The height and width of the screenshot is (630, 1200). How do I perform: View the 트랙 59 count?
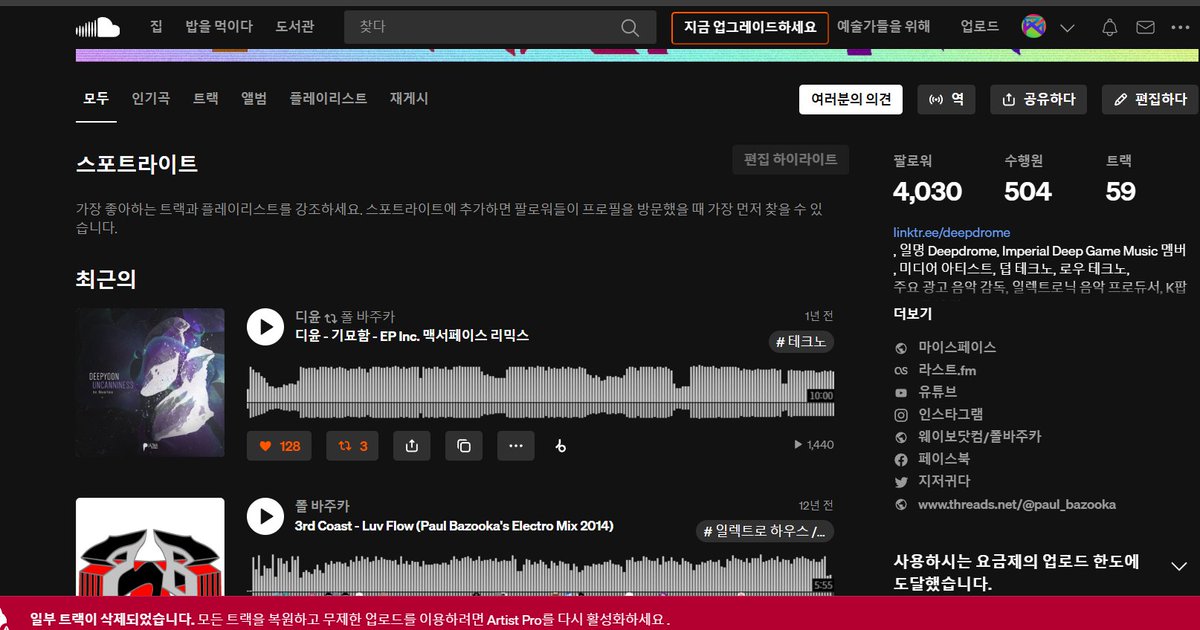click(x=1121, y=180)
